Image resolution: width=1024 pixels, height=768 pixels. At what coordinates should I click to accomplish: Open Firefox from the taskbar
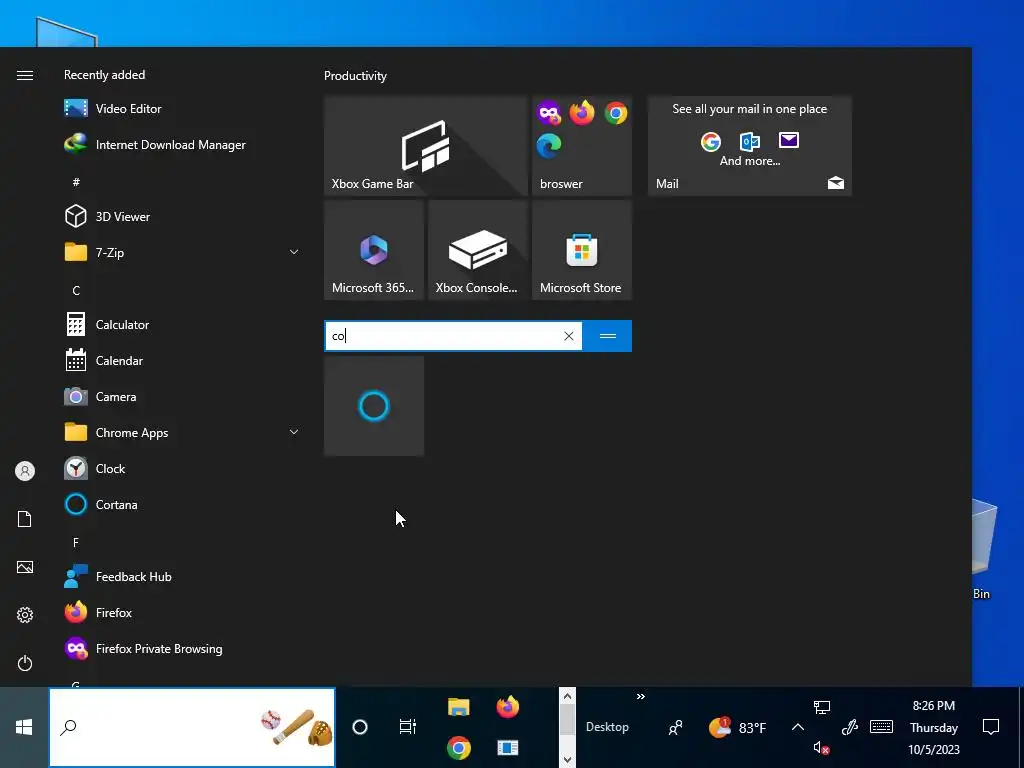click(507, 707)
